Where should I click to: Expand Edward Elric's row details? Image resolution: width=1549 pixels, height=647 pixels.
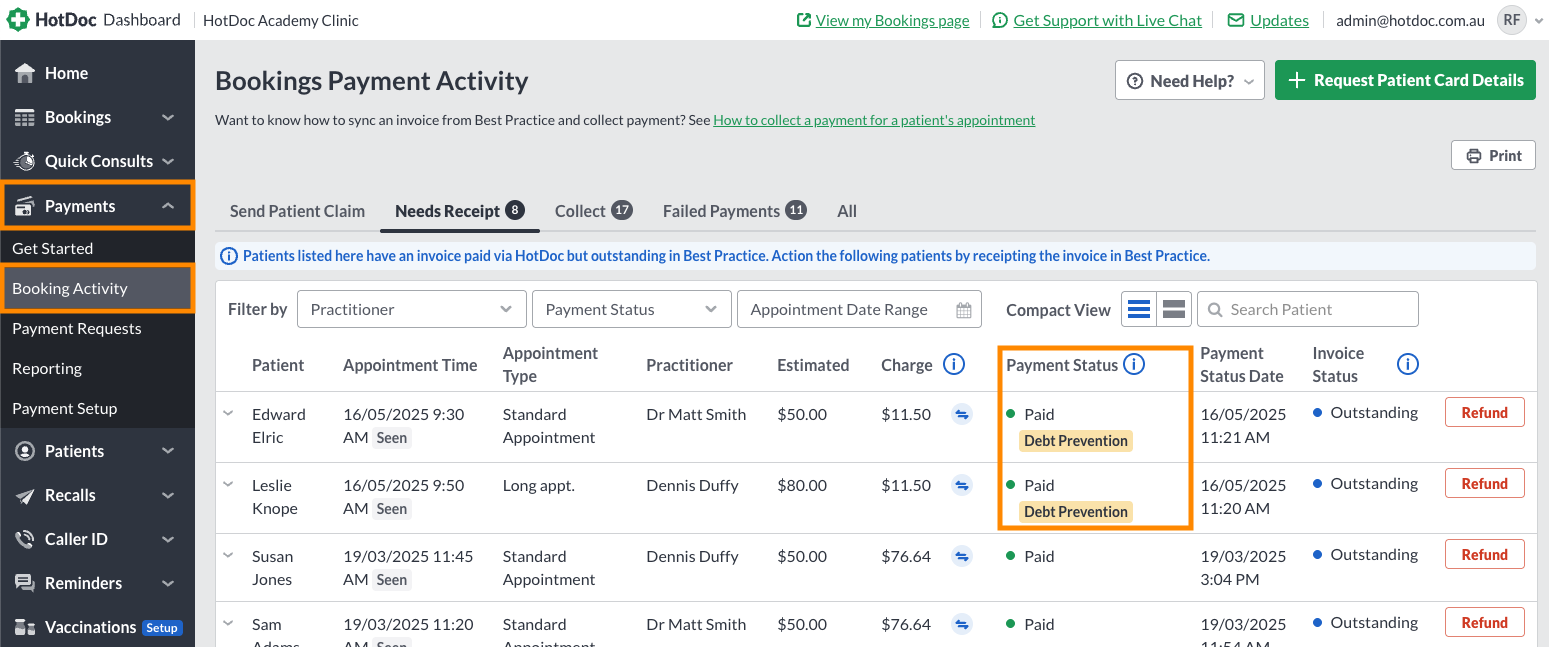229,412
